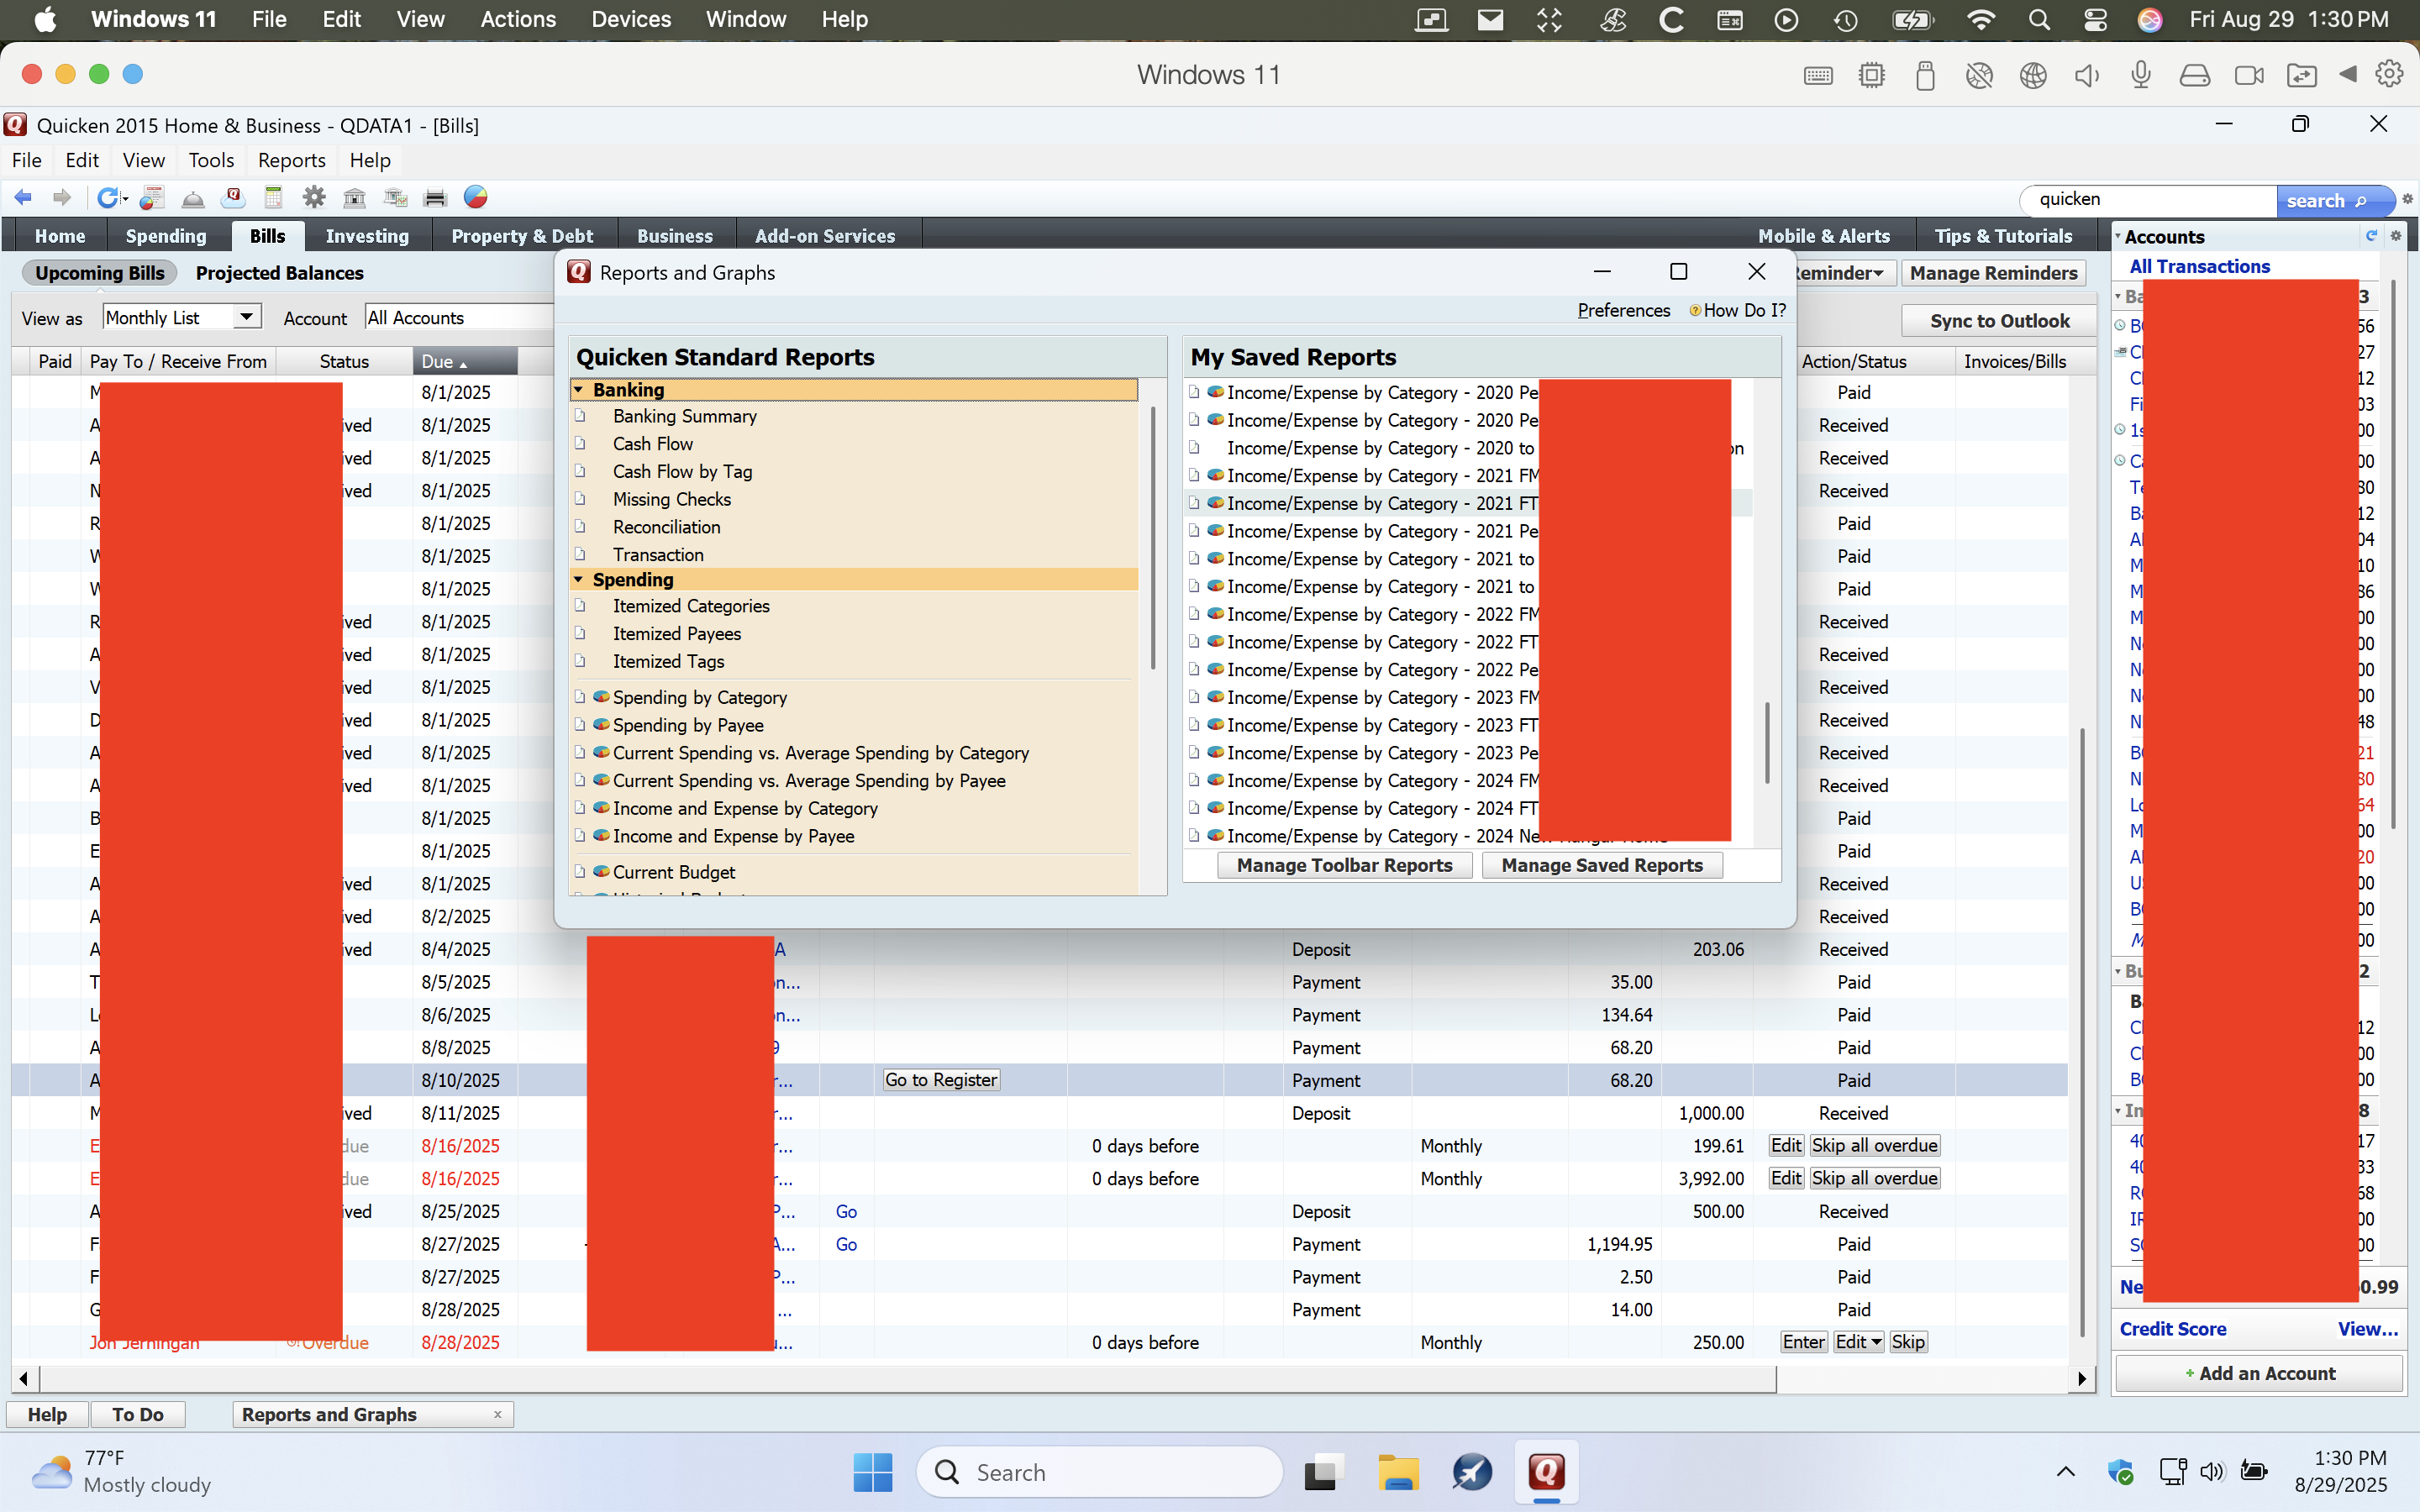Click the printer toolbar icon

[x=435, y=198]
